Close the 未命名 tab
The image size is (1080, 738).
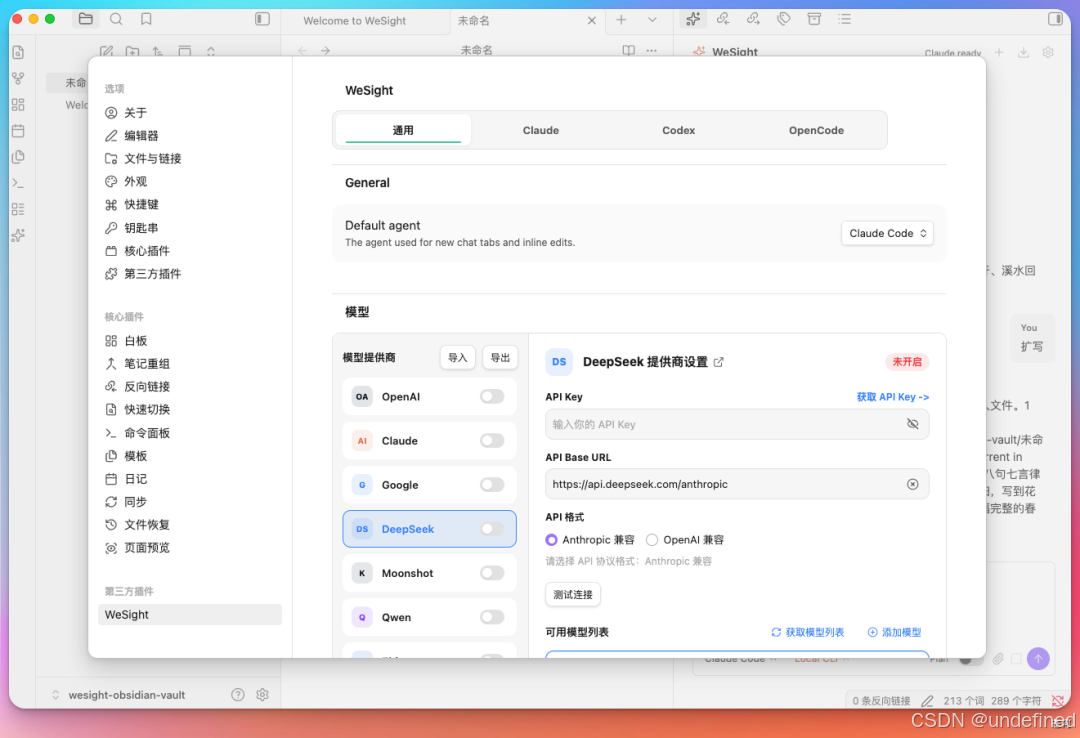(x=592, y=21)
